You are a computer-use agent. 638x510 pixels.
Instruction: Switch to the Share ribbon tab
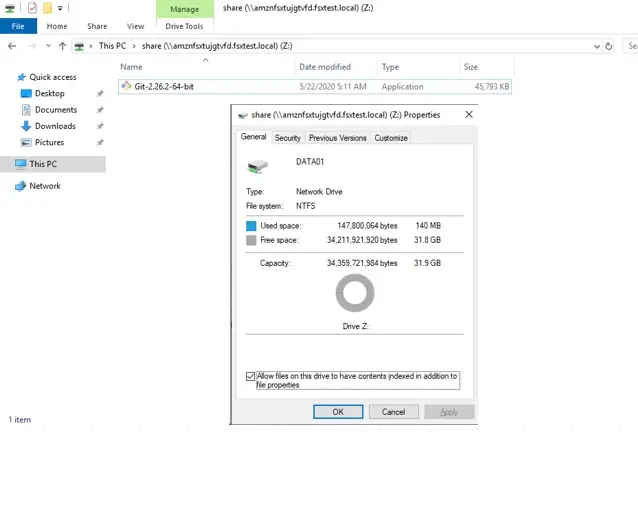click(x=97, y=26)
